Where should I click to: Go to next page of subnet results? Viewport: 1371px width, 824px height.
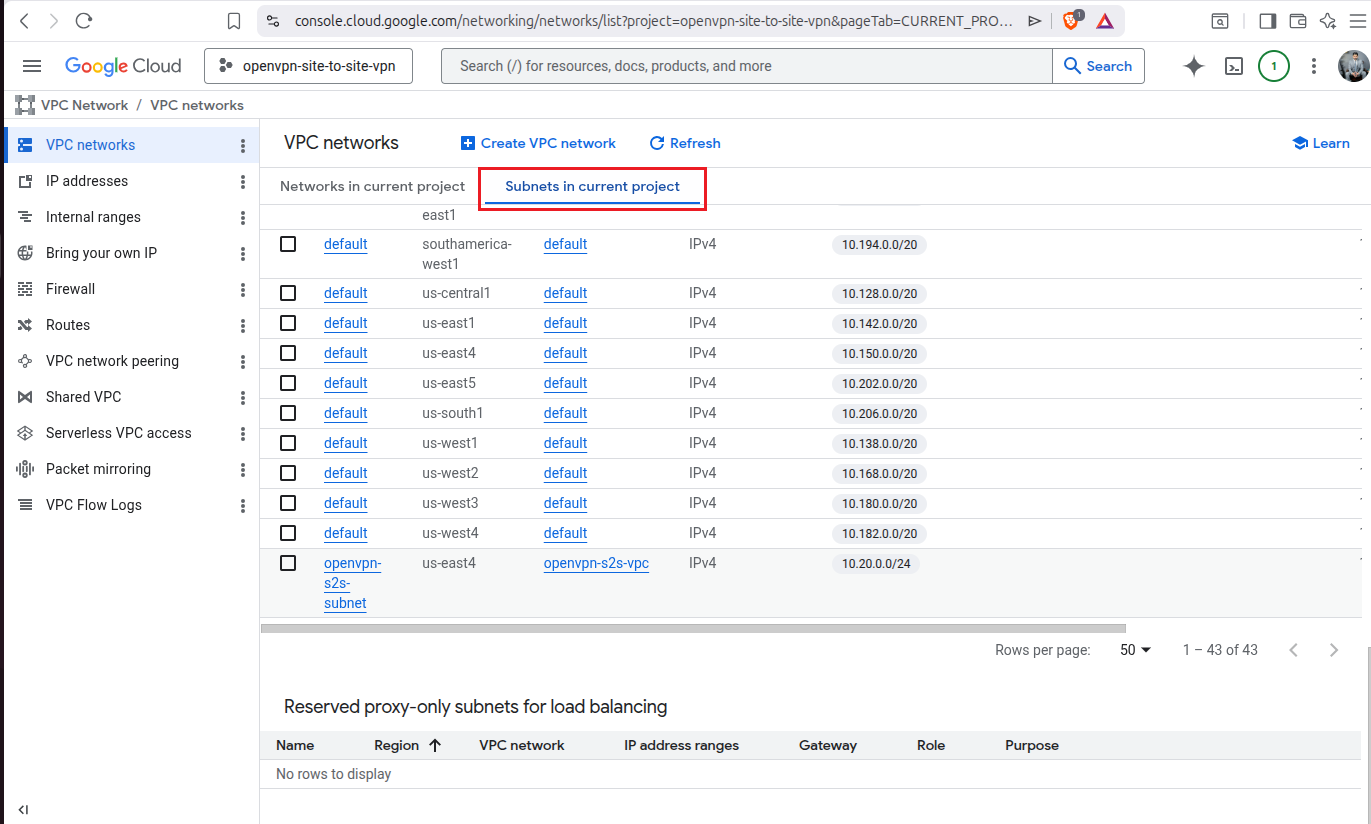point(1333,650)
